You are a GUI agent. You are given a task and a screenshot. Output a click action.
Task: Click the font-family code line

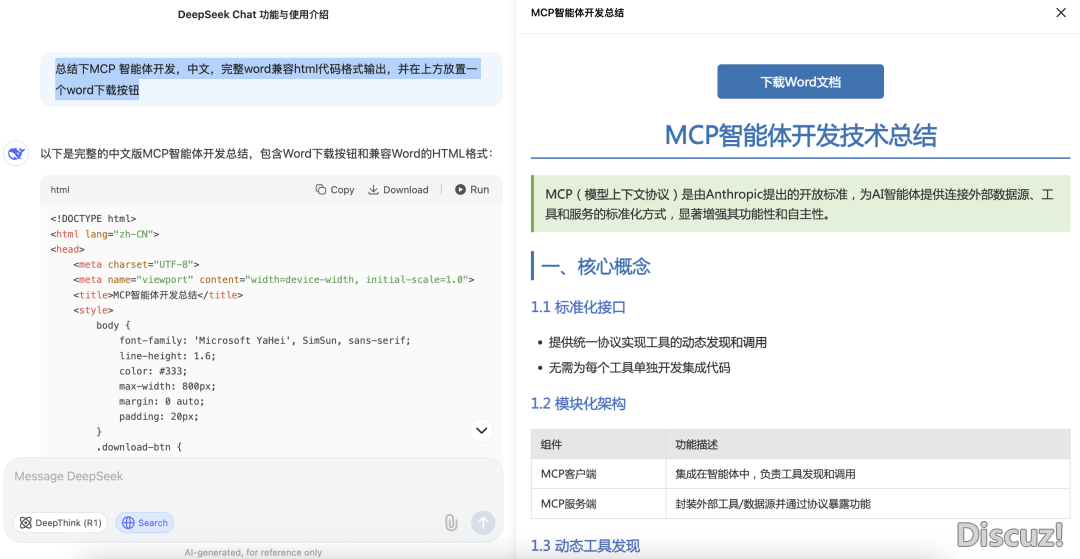[x=264, y=340]
